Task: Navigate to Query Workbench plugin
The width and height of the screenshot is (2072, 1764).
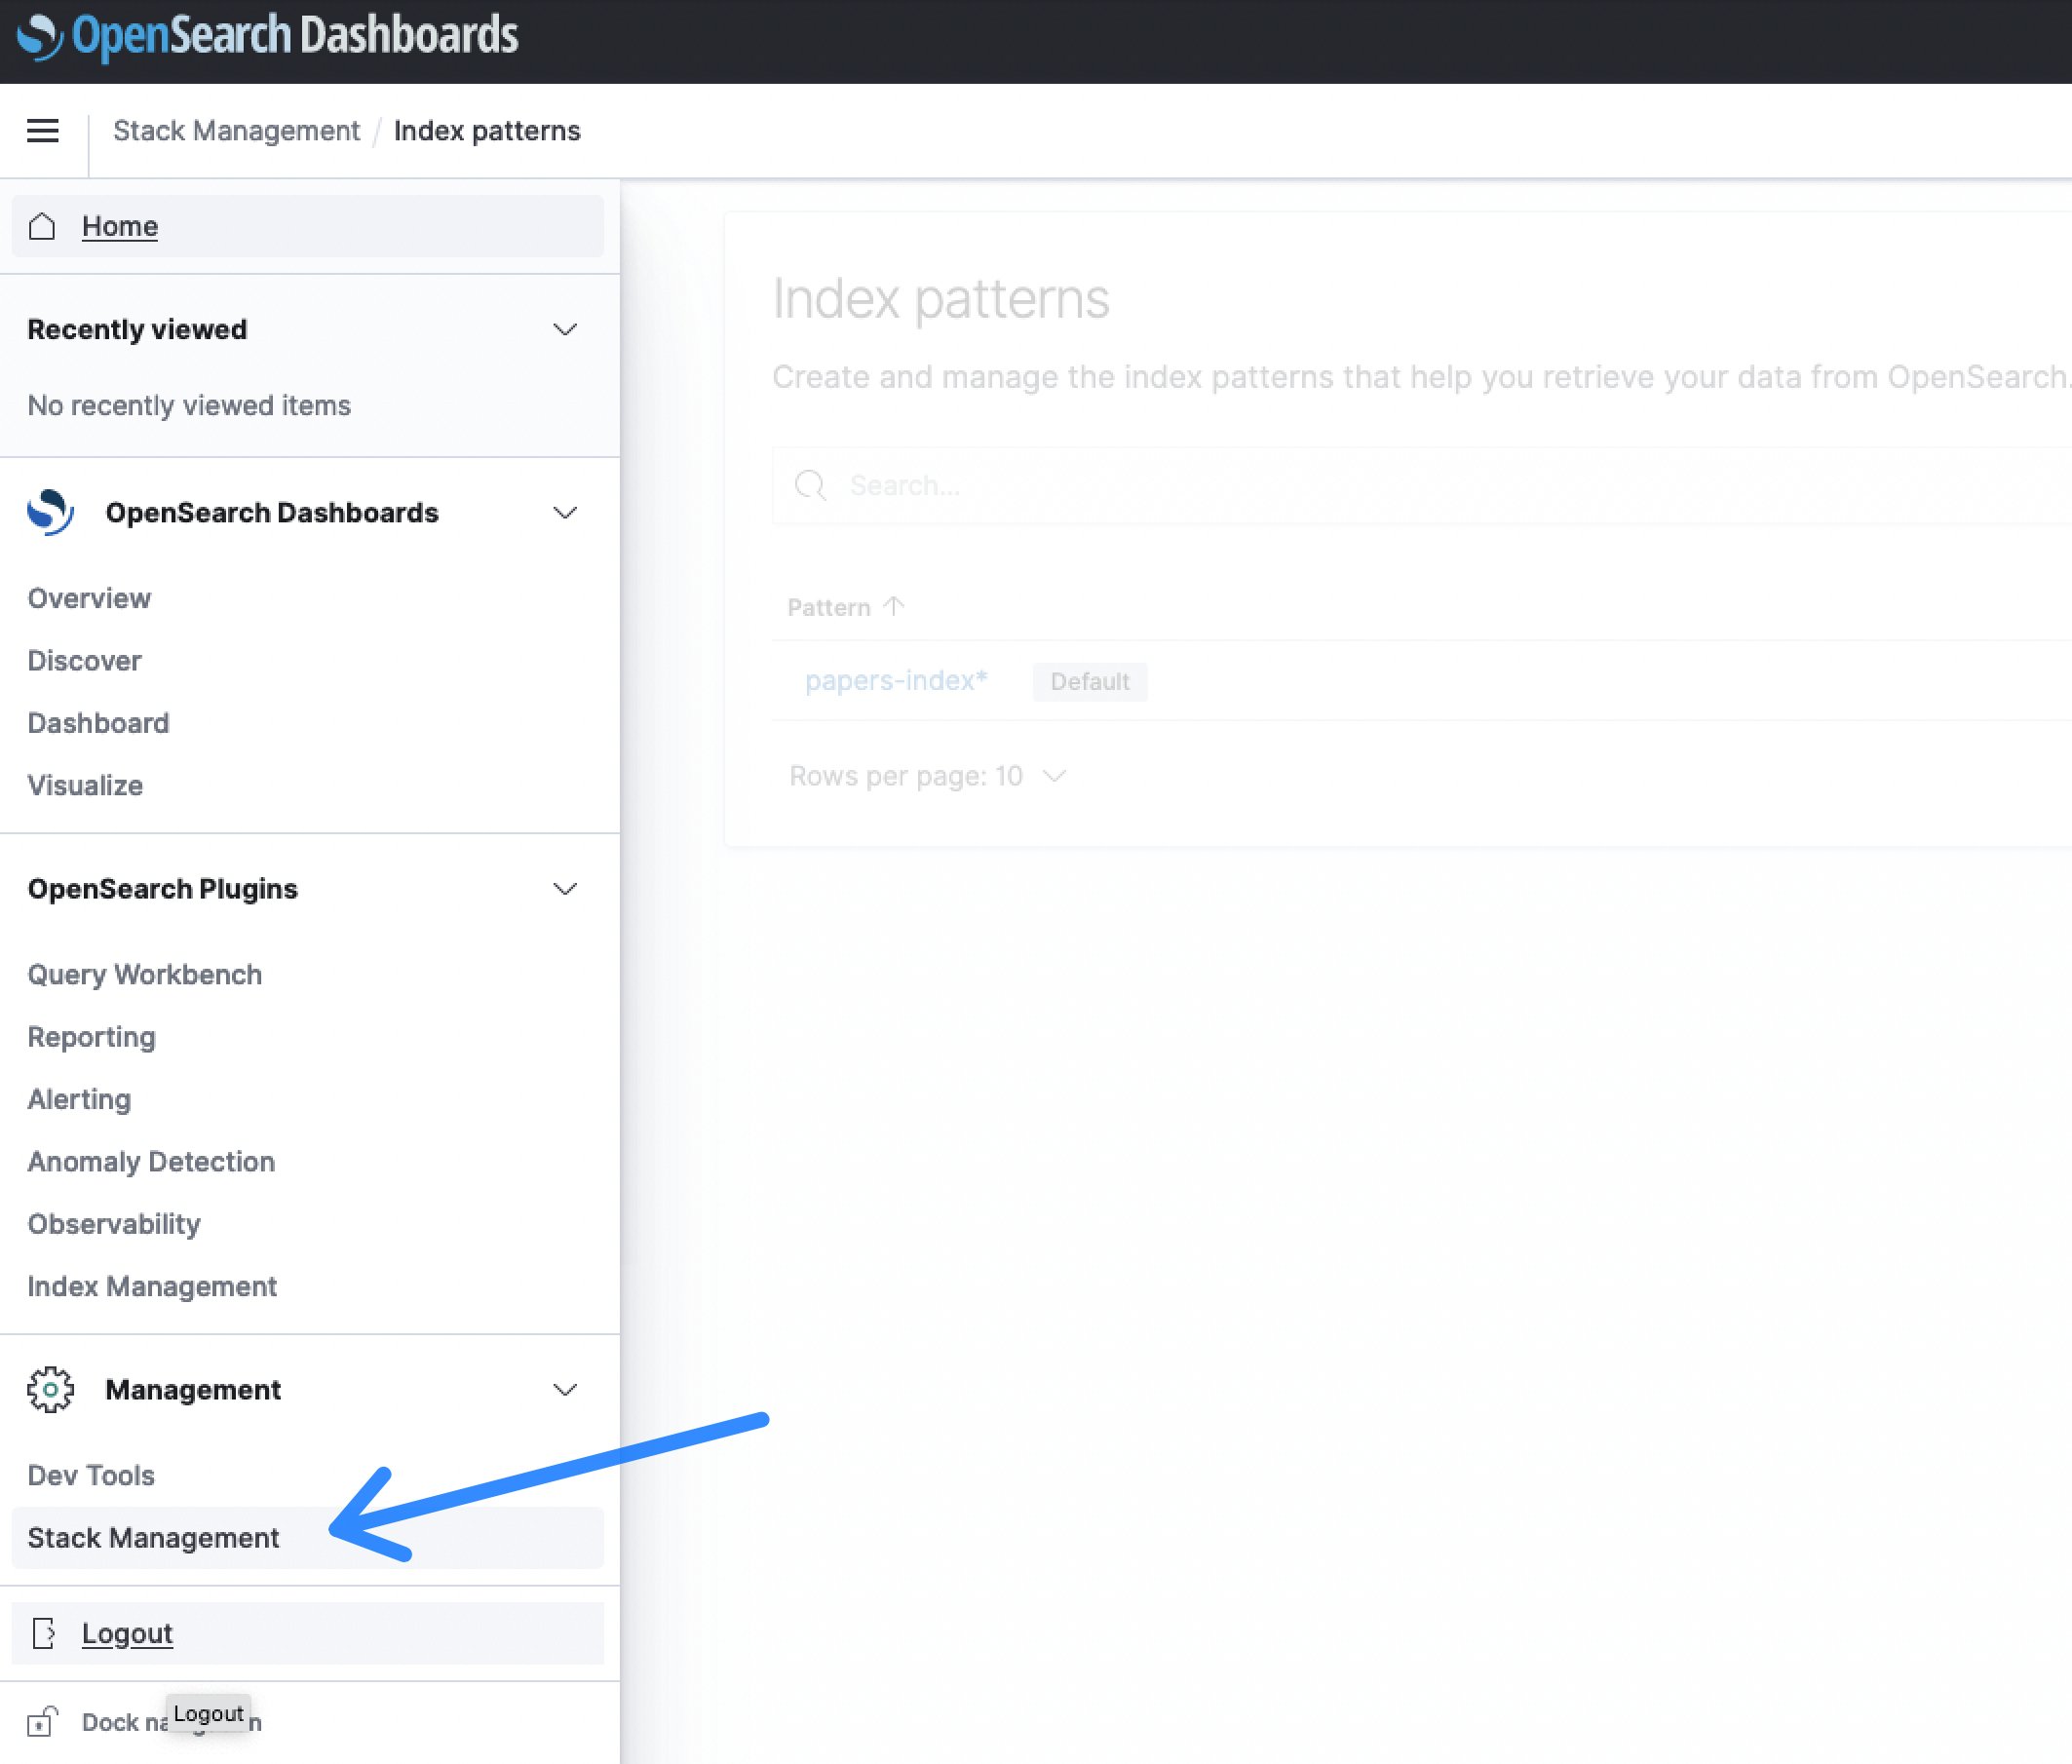Action: 143,973
